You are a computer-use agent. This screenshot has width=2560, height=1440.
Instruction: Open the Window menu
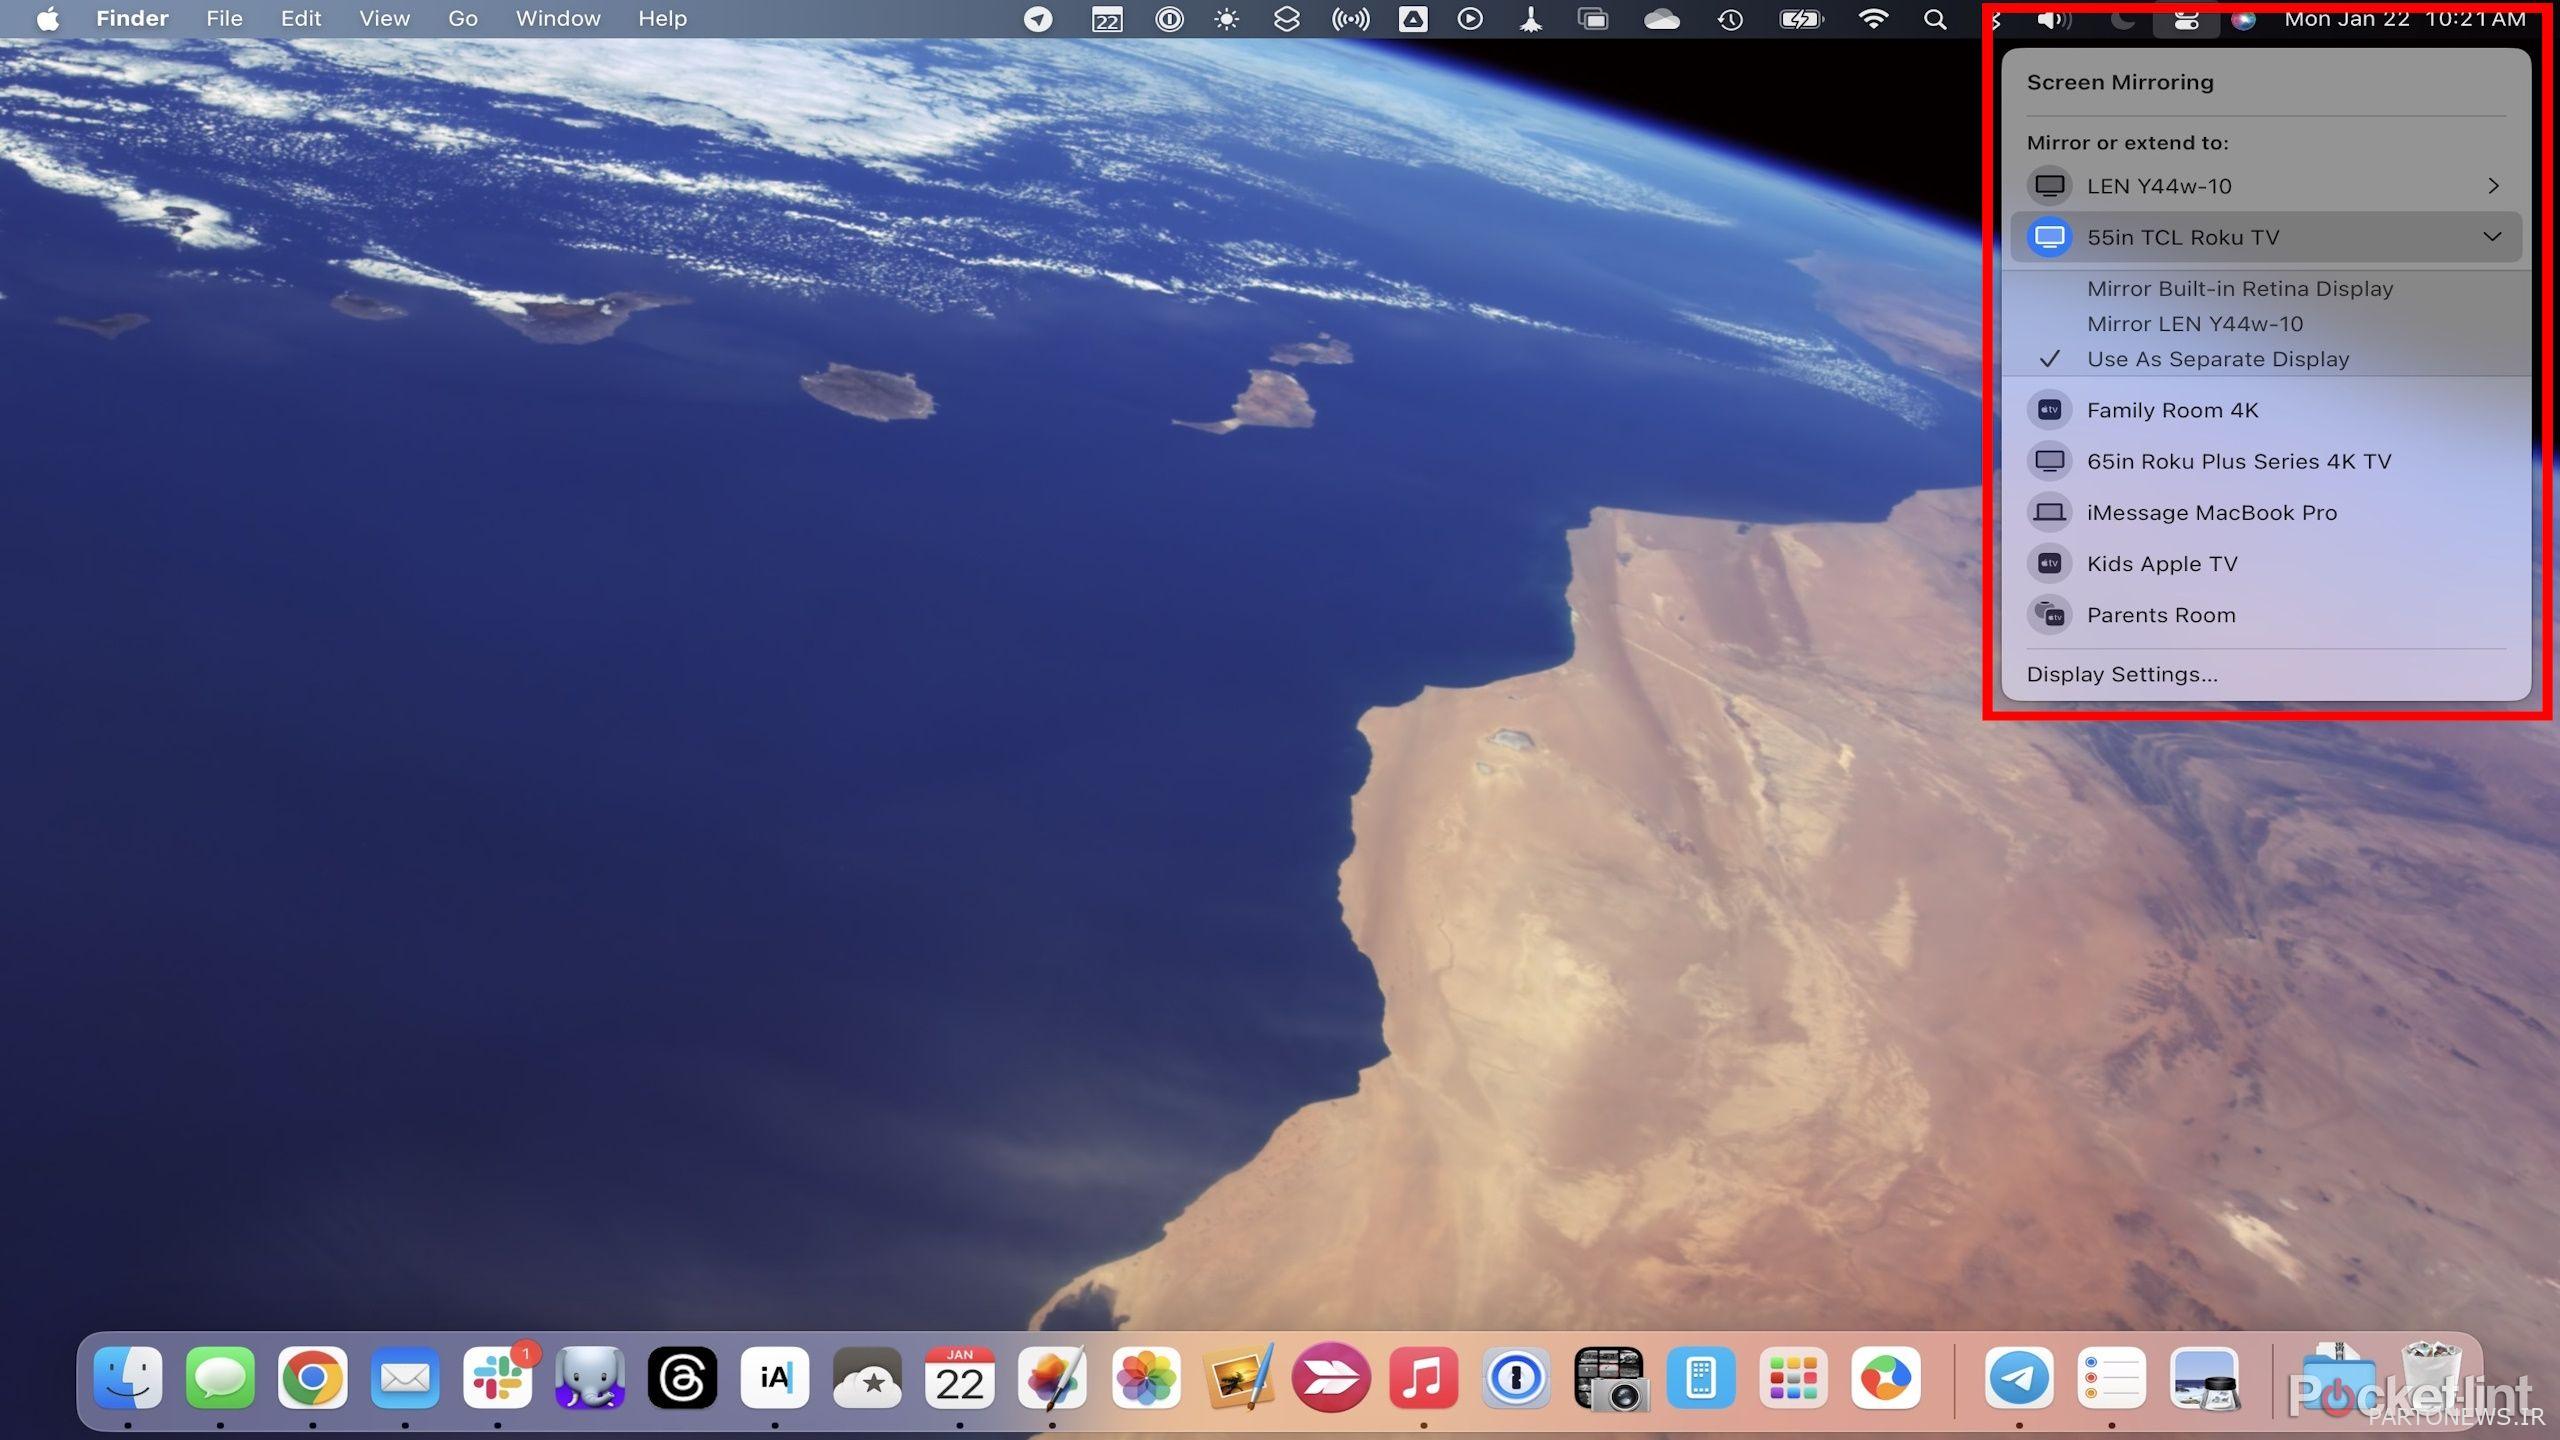pos(557,19)
